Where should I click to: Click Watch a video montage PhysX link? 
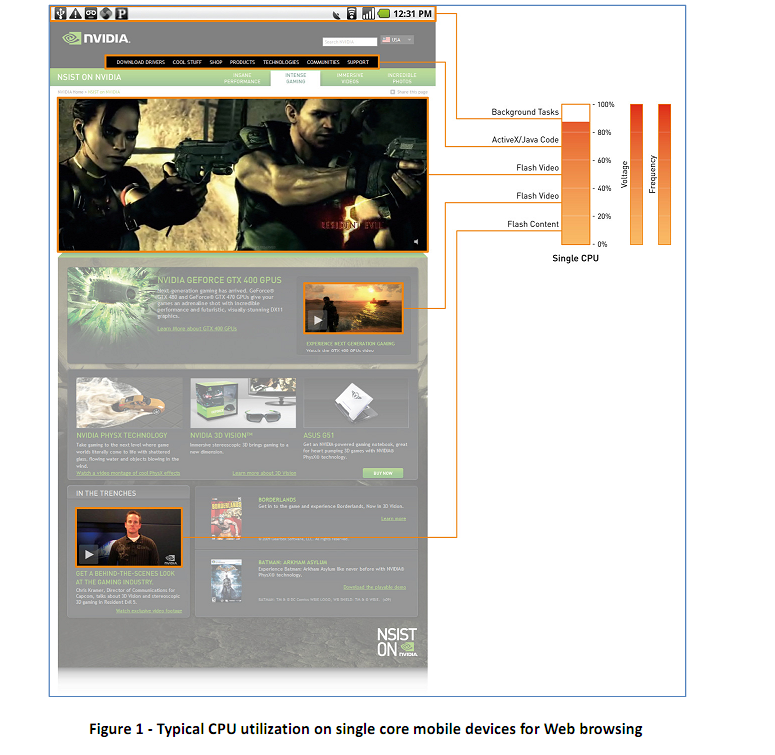pos(128,473)
